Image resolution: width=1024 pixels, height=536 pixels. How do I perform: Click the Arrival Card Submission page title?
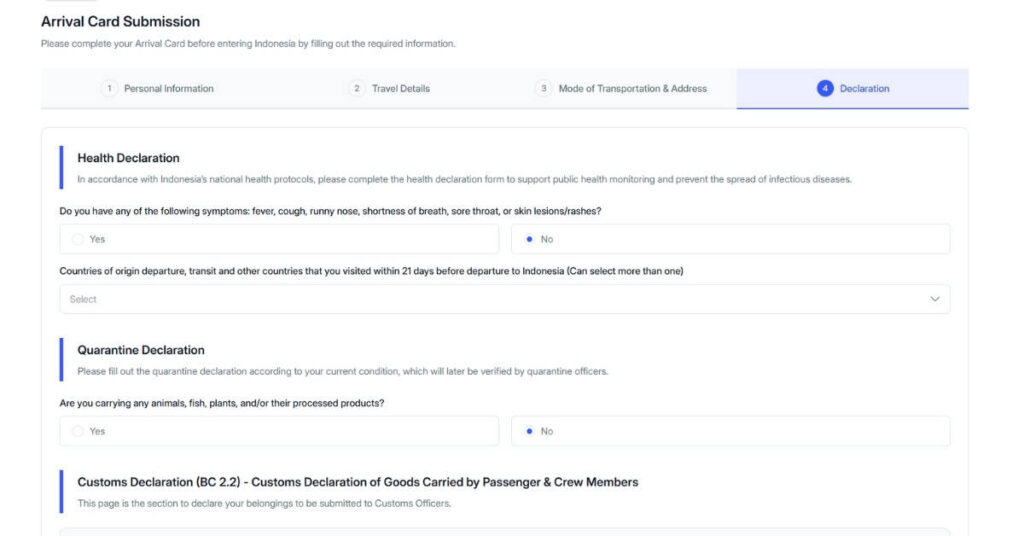pyautogui.click(x=120, y=21)
